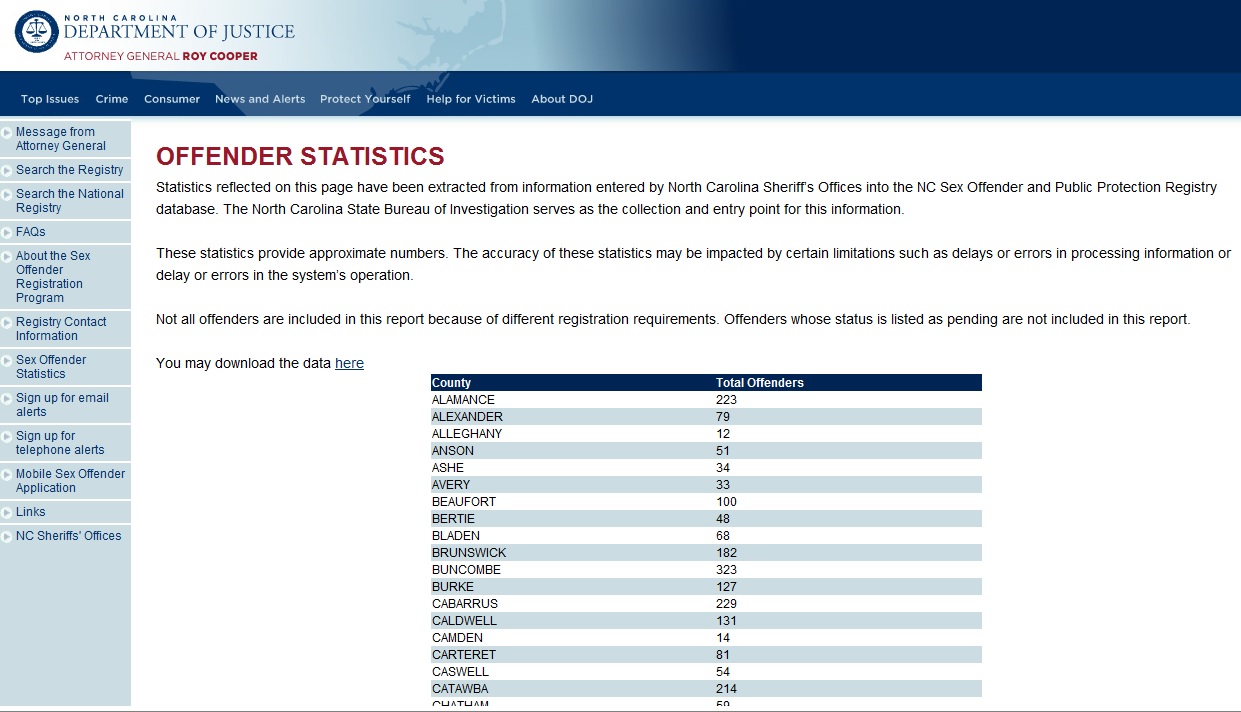The height and width of the screenshot is (712, 1241).
Task: Click the County column header
Action: coord(451,383)
